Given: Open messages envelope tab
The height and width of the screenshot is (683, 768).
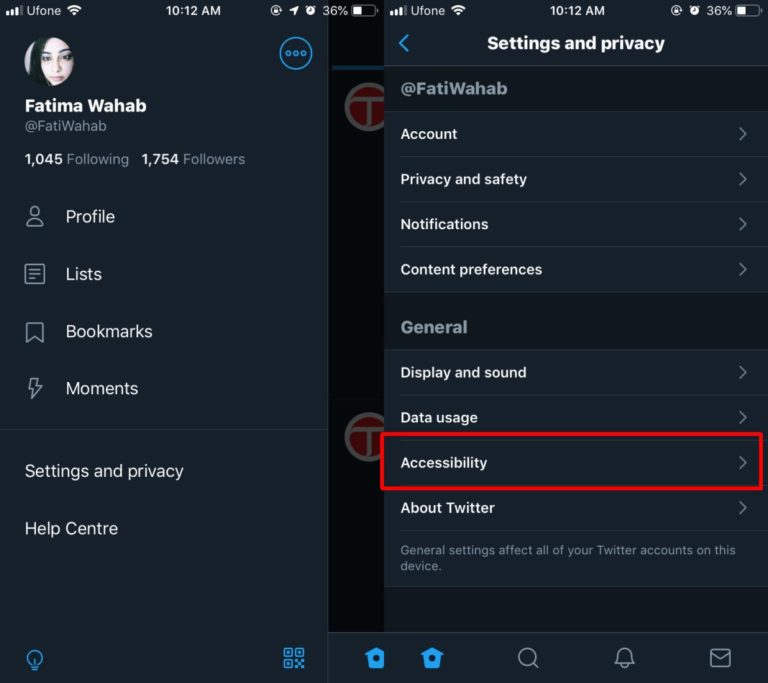Looking at the screenshot, I should coord(720,658).
